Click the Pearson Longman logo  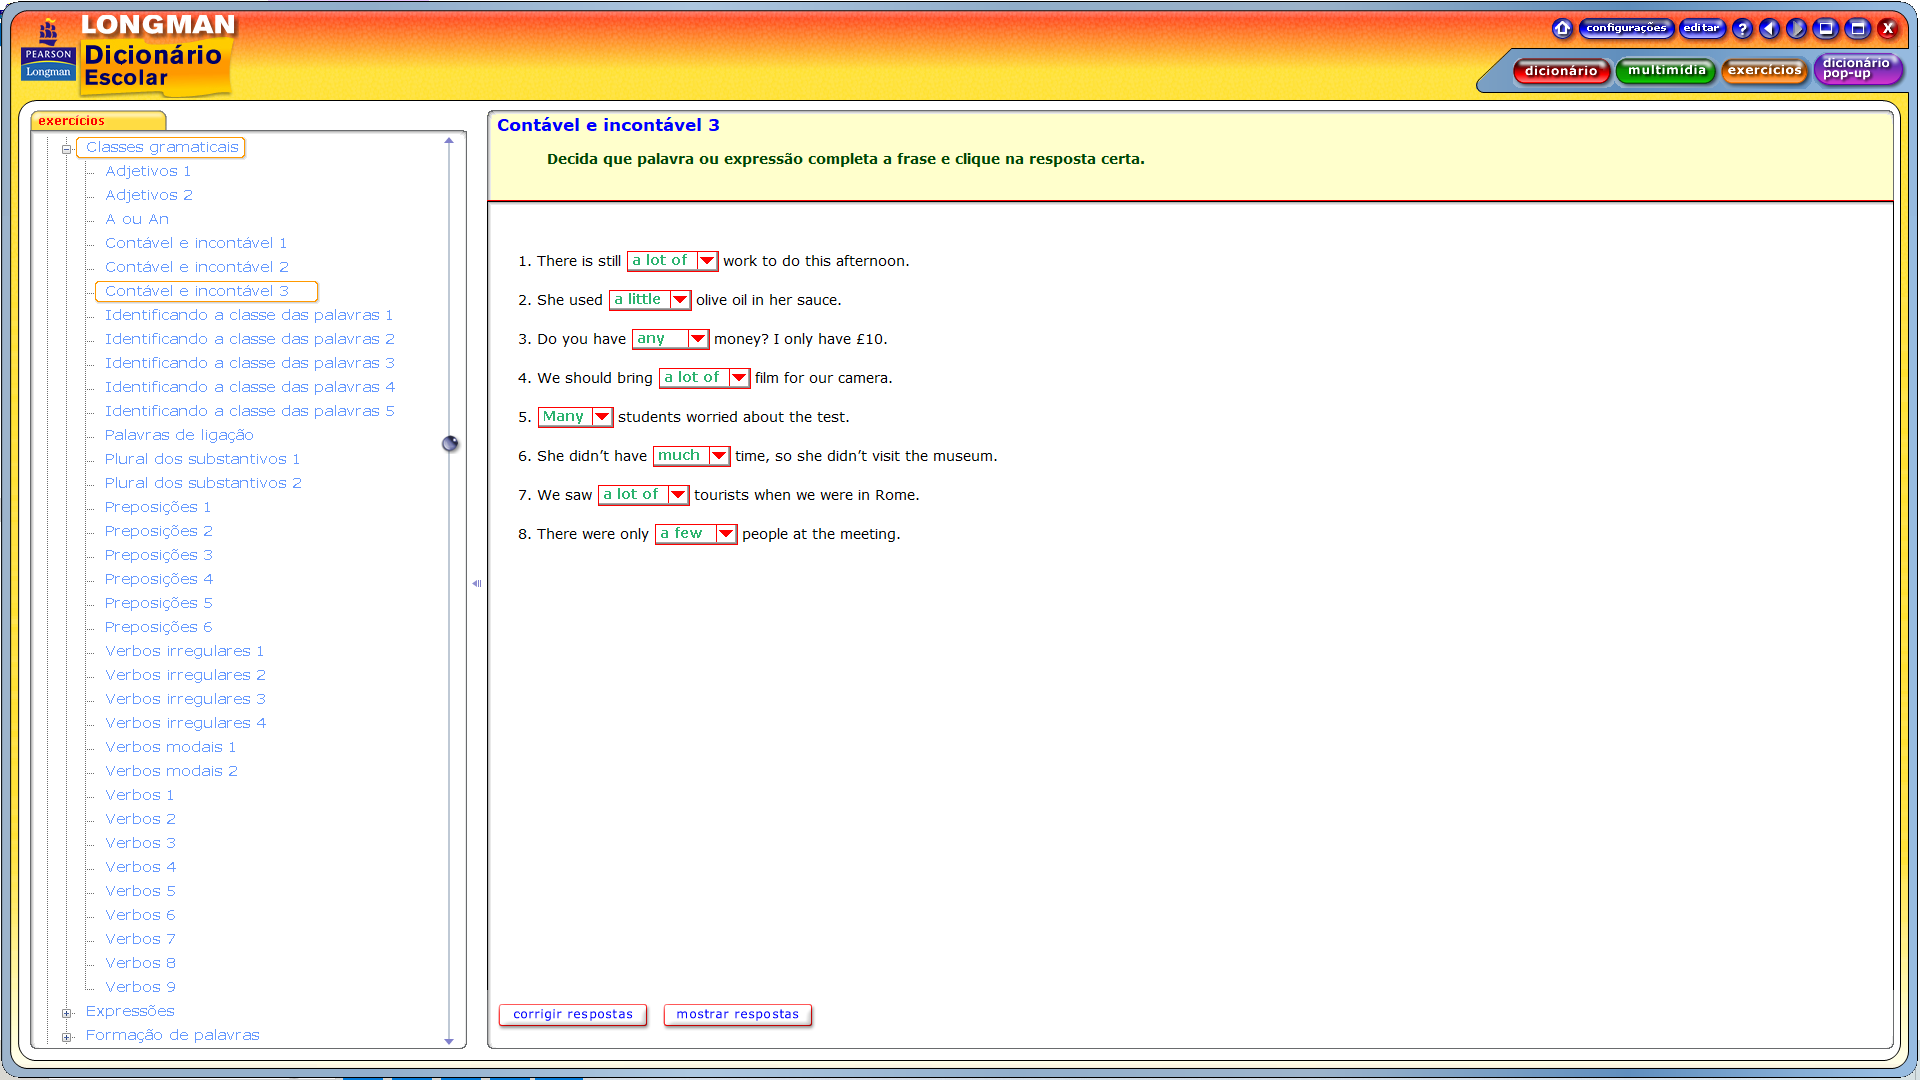48,50
